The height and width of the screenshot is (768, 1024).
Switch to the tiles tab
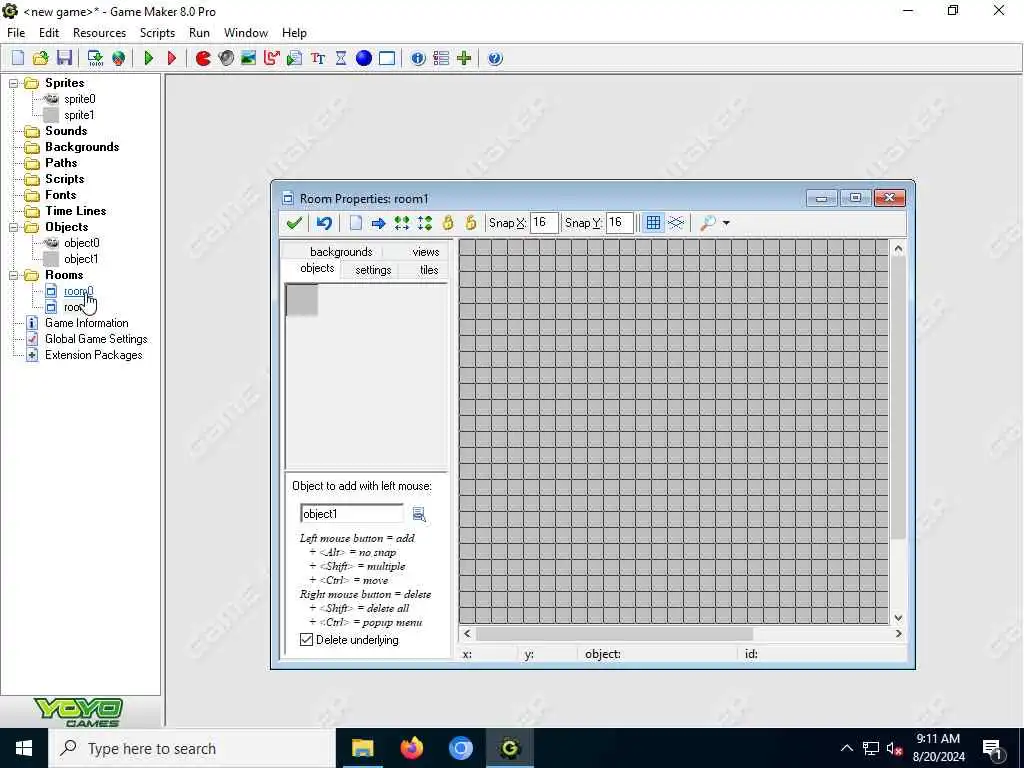(429, 270)
